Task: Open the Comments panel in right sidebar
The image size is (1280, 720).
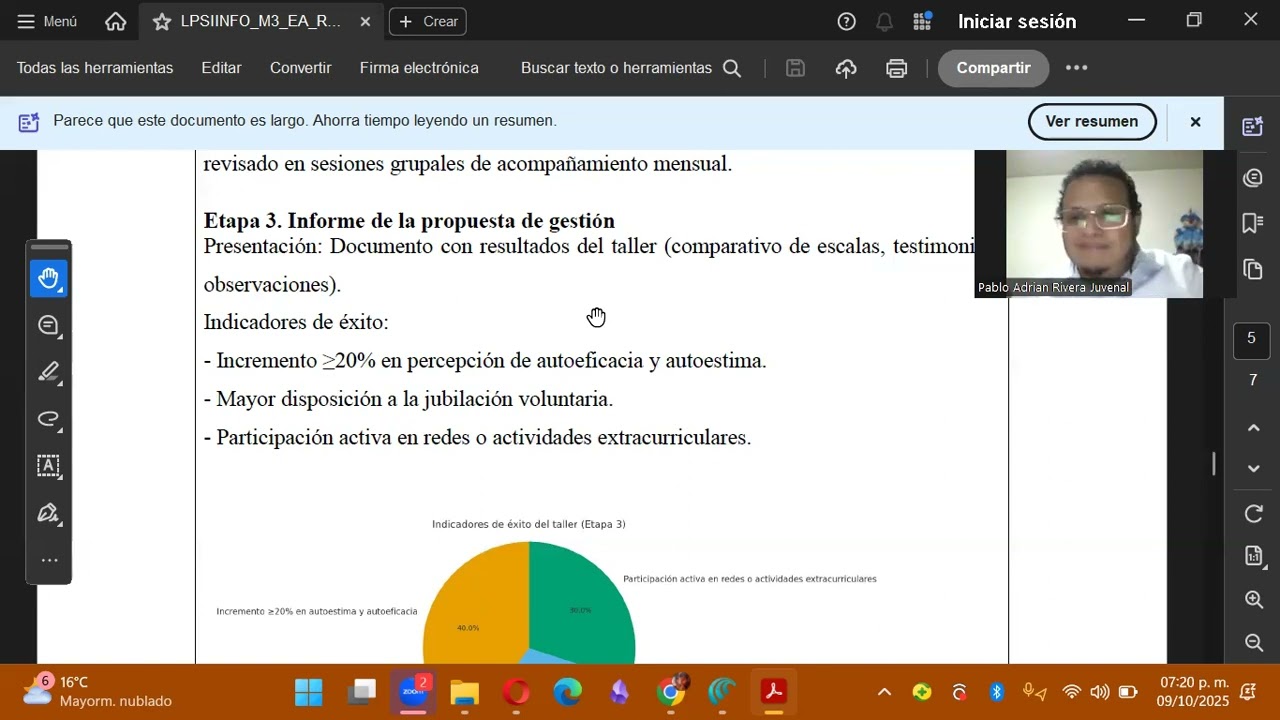Action: pyautogui.click(x=1252, y=178)
